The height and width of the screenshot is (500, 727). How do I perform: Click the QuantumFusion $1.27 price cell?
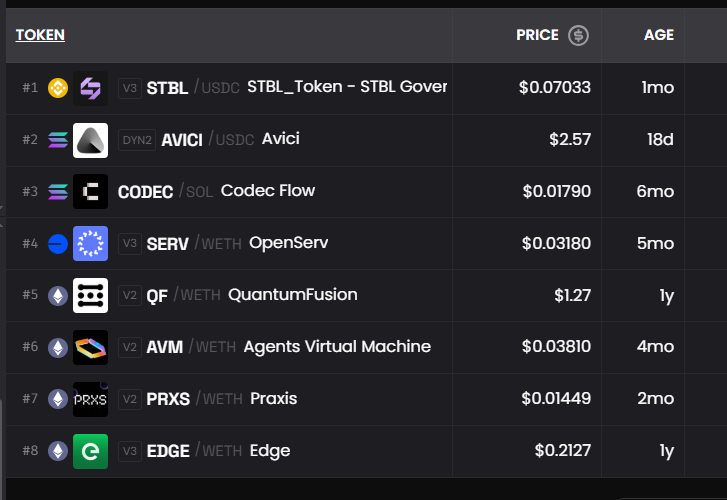click(572, 295)
